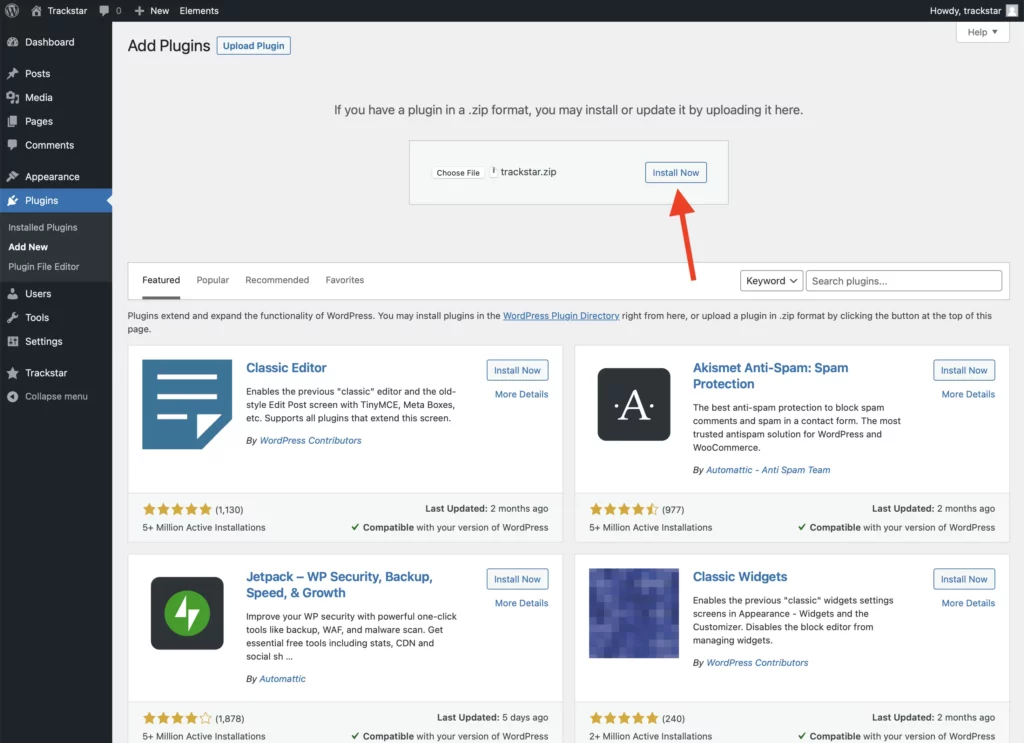Select Add New in Plugins submenu
Viewport: 1024px width, 743px height.
click(x=28, y=247)
